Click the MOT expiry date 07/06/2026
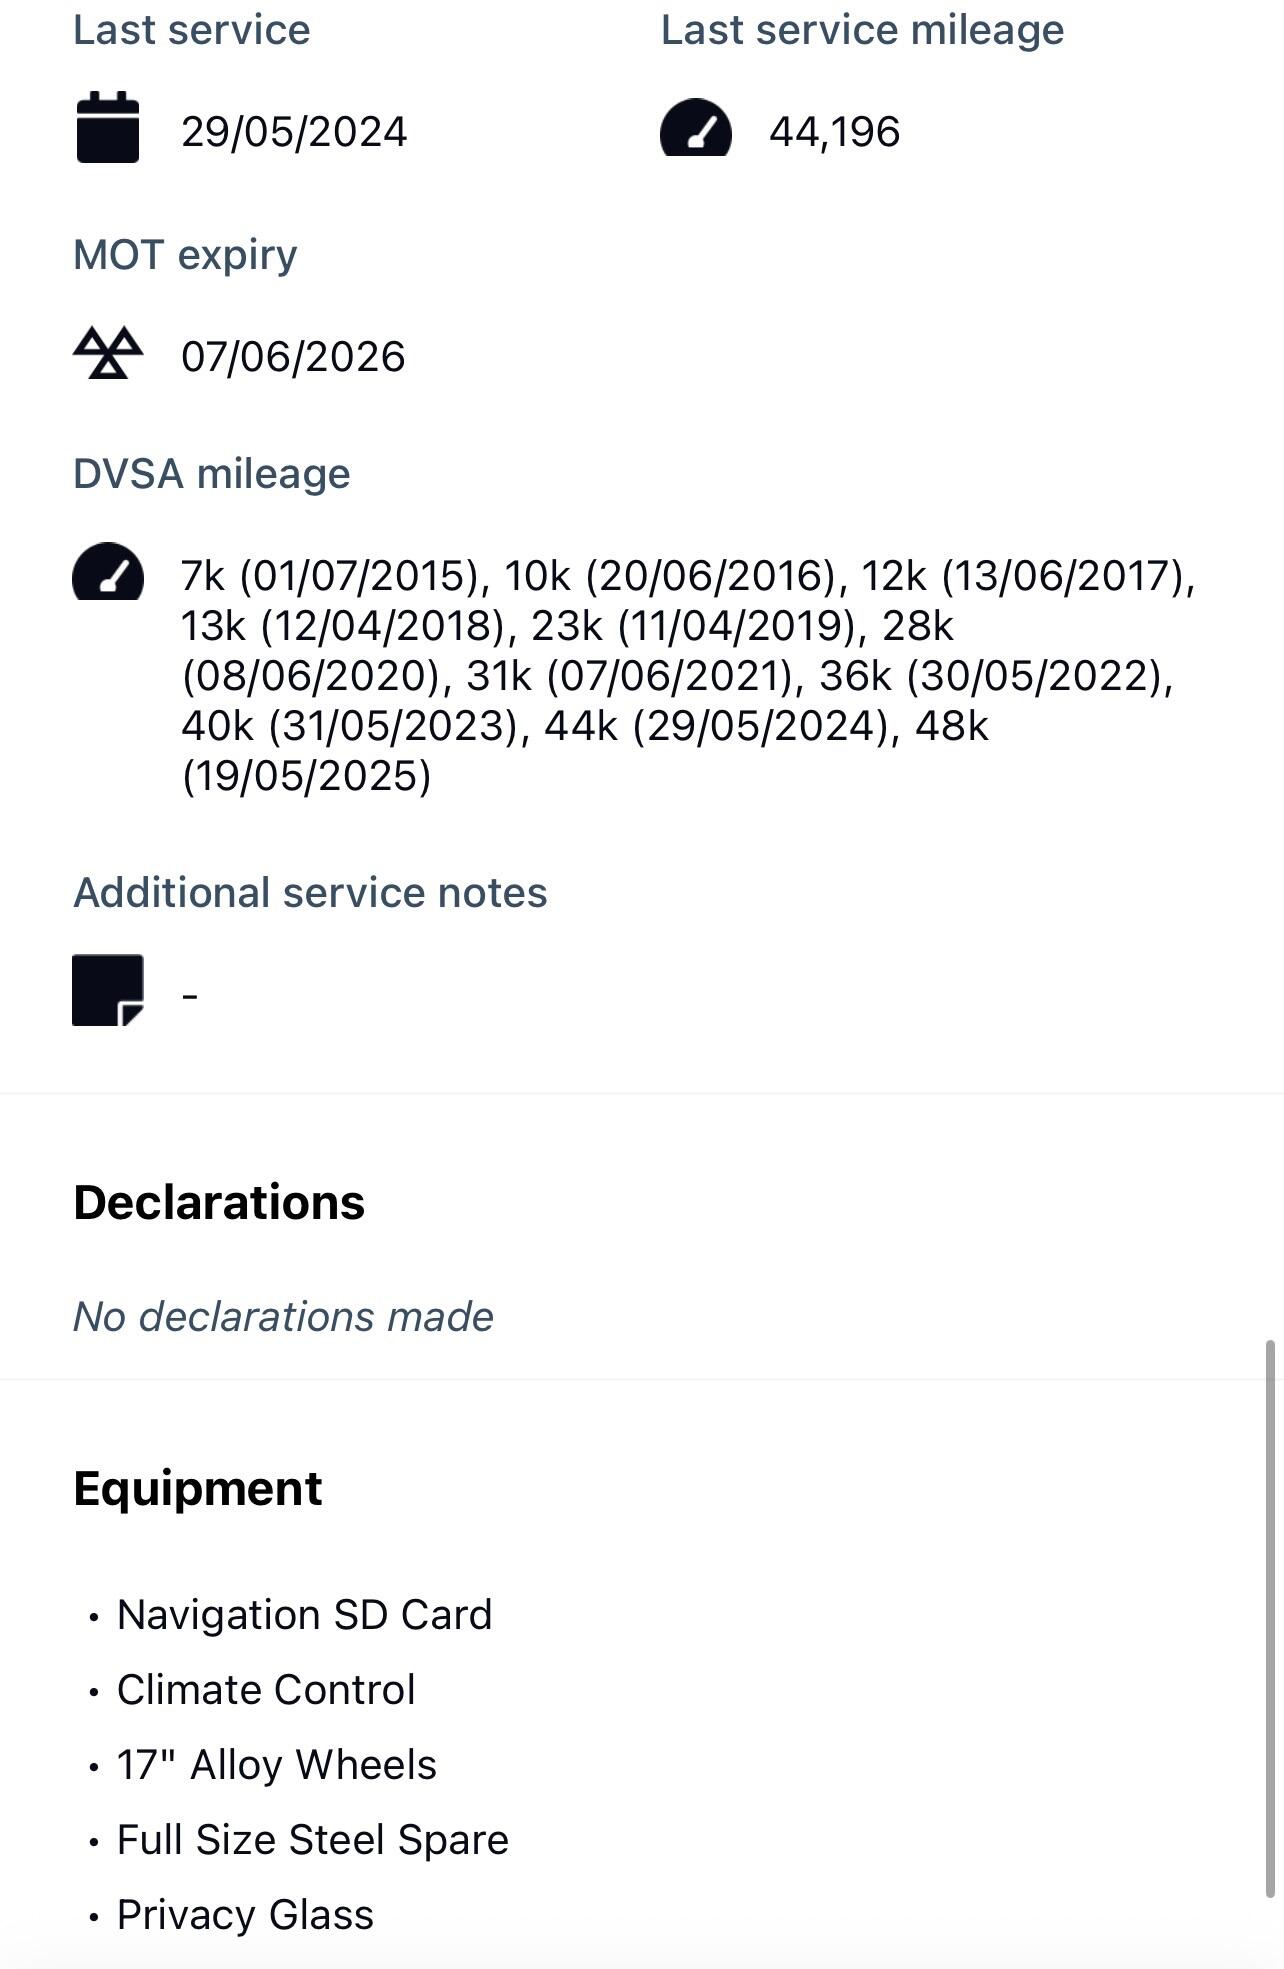 (x=293, y=357)
